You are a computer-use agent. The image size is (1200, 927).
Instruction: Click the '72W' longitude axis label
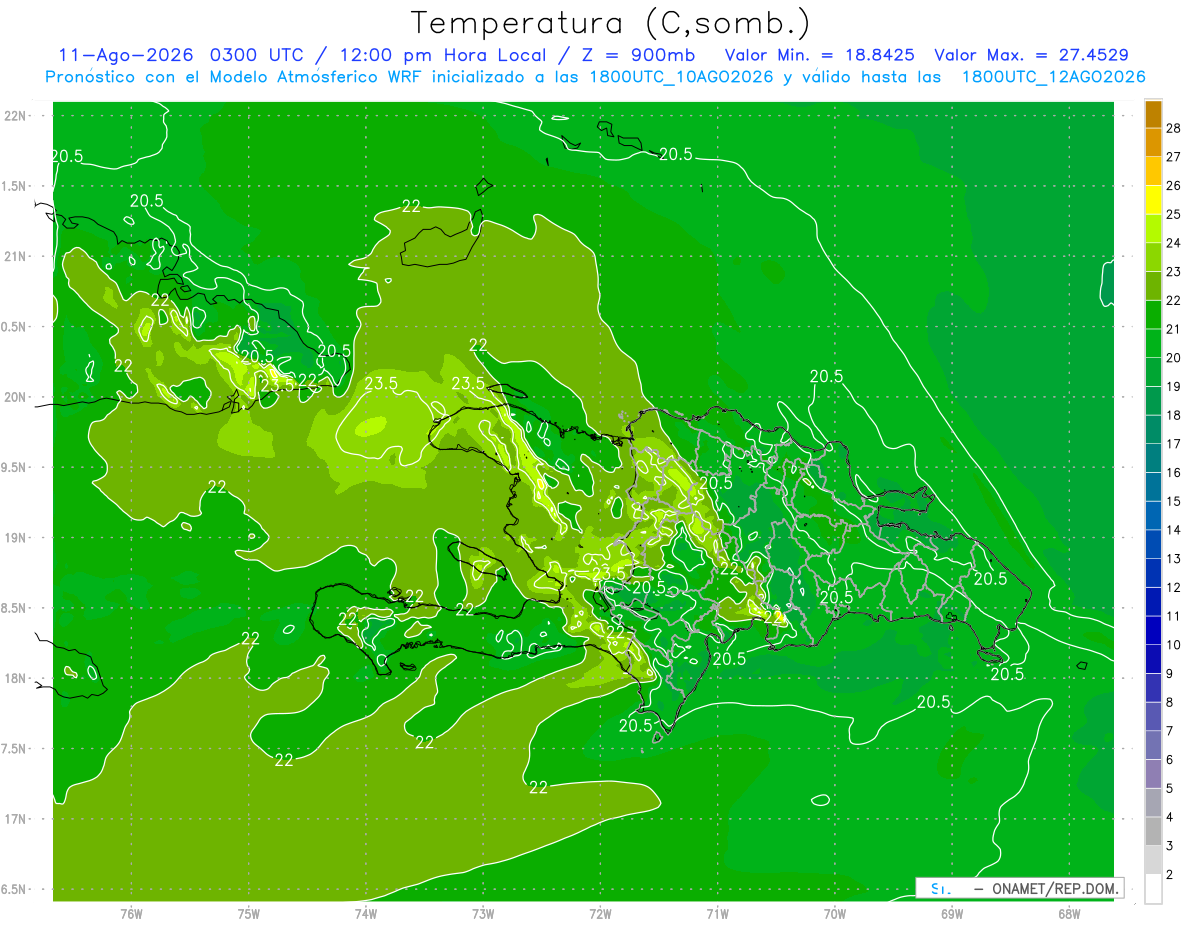[600, 913]
